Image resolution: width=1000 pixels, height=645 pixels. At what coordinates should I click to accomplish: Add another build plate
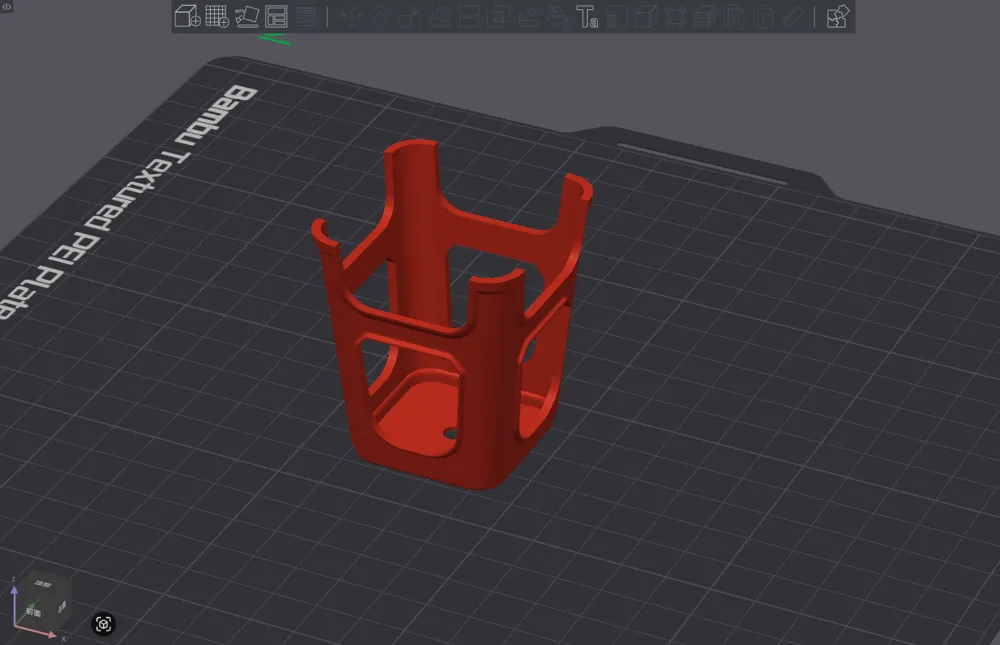point(215,15)
